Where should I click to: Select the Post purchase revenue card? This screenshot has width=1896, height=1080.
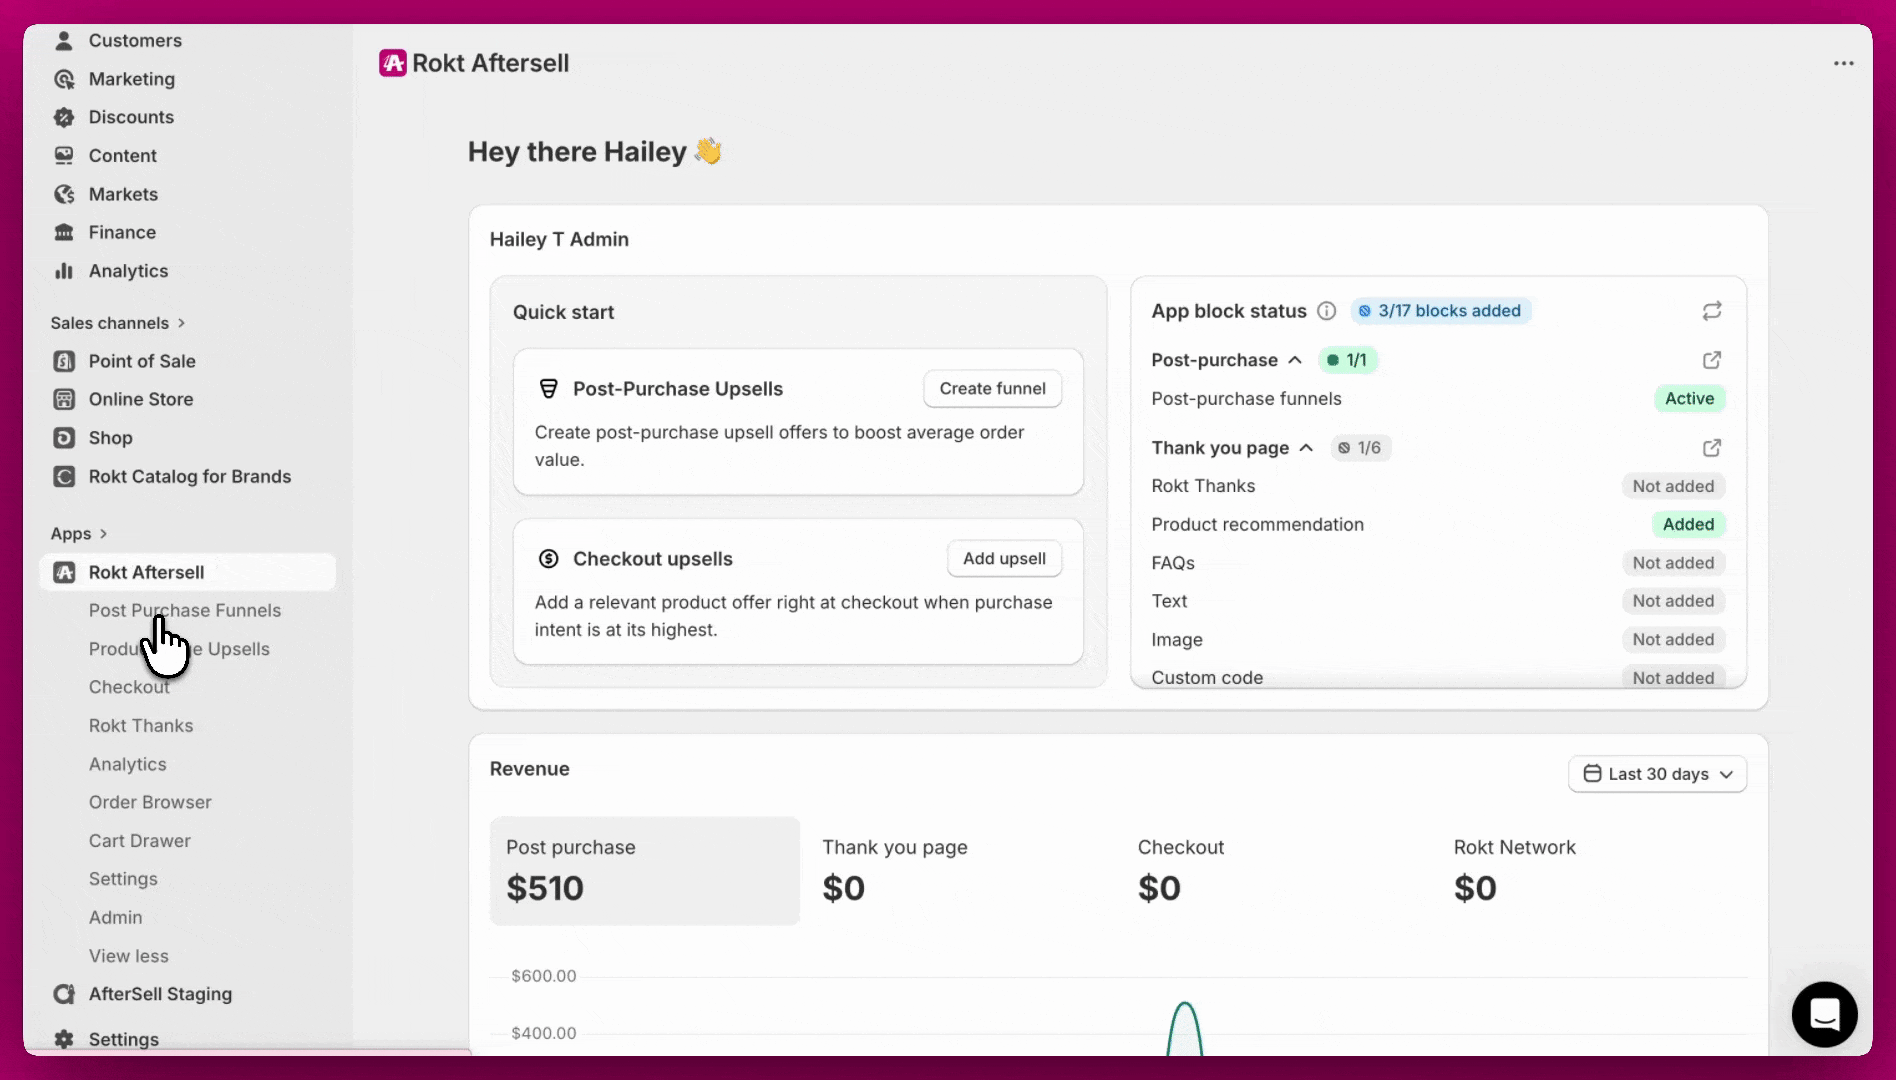(x=644, y=870)
